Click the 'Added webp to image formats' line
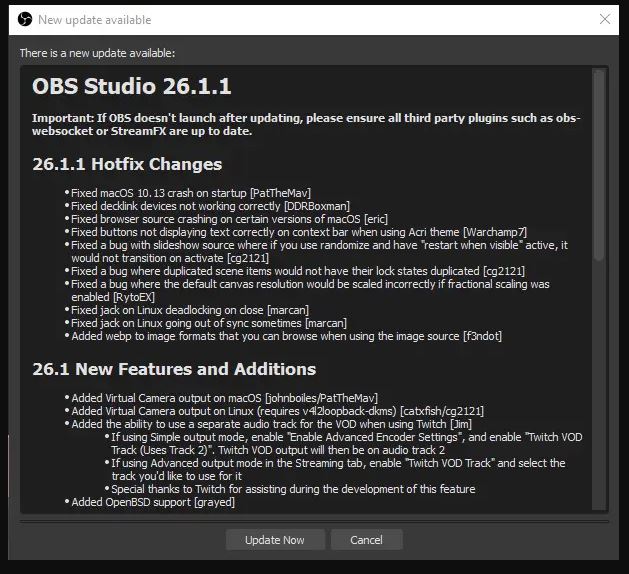This screenshot has width=629, height=574. pyautogui.click(x=286, y=336)
